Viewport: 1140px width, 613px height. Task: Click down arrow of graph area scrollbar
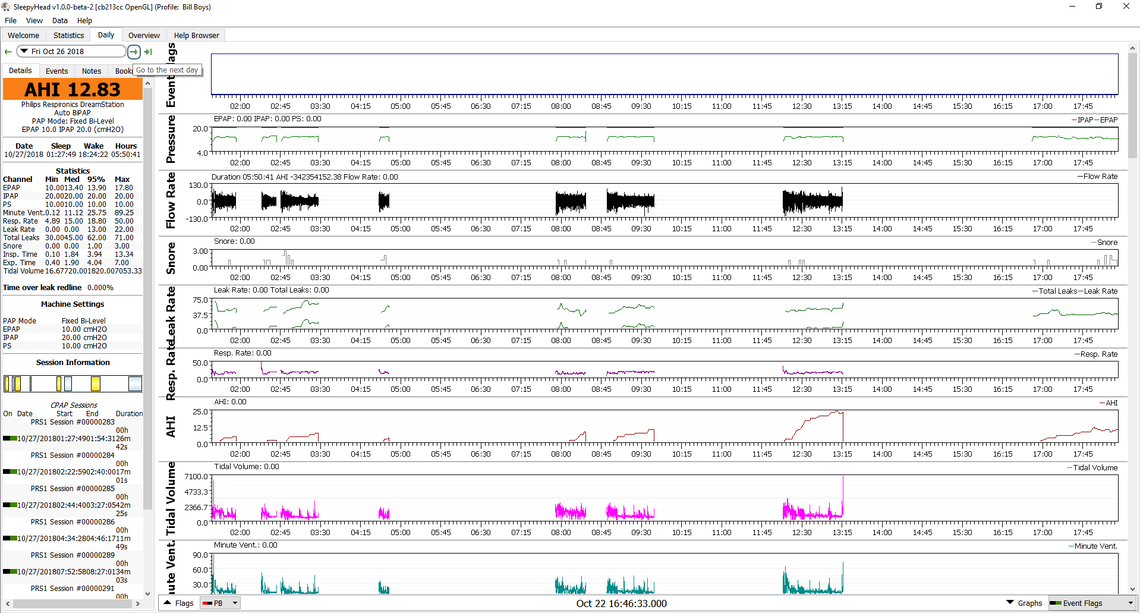(1133, 589)
